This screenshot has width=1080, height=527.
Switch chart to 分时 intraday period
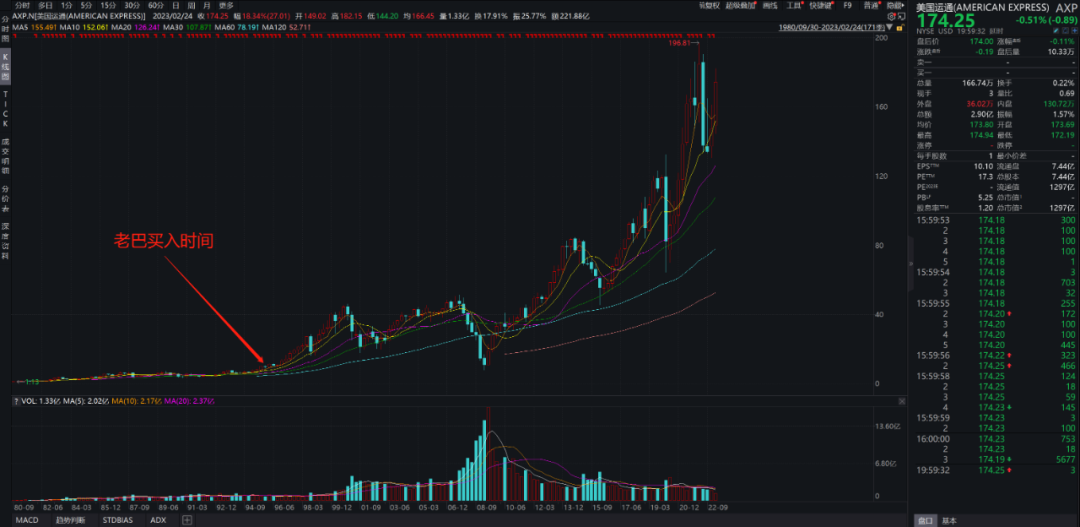tap(22, 6)
